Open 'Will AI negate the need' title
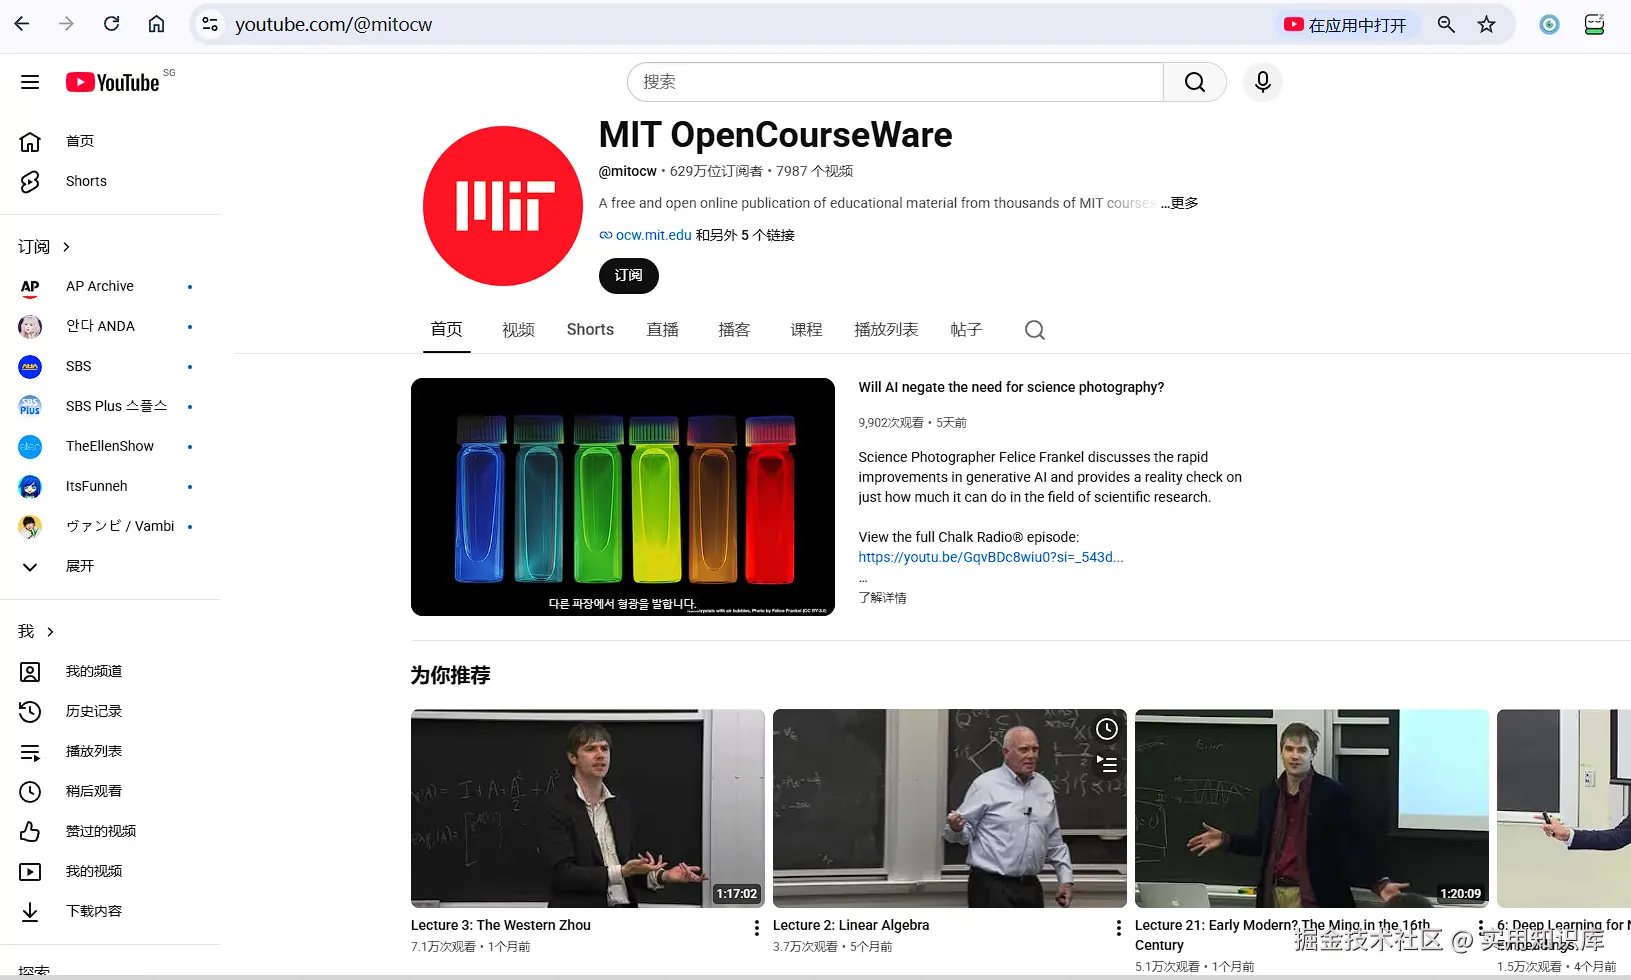Screen dimensions: 1631x980 [1011, 387]
